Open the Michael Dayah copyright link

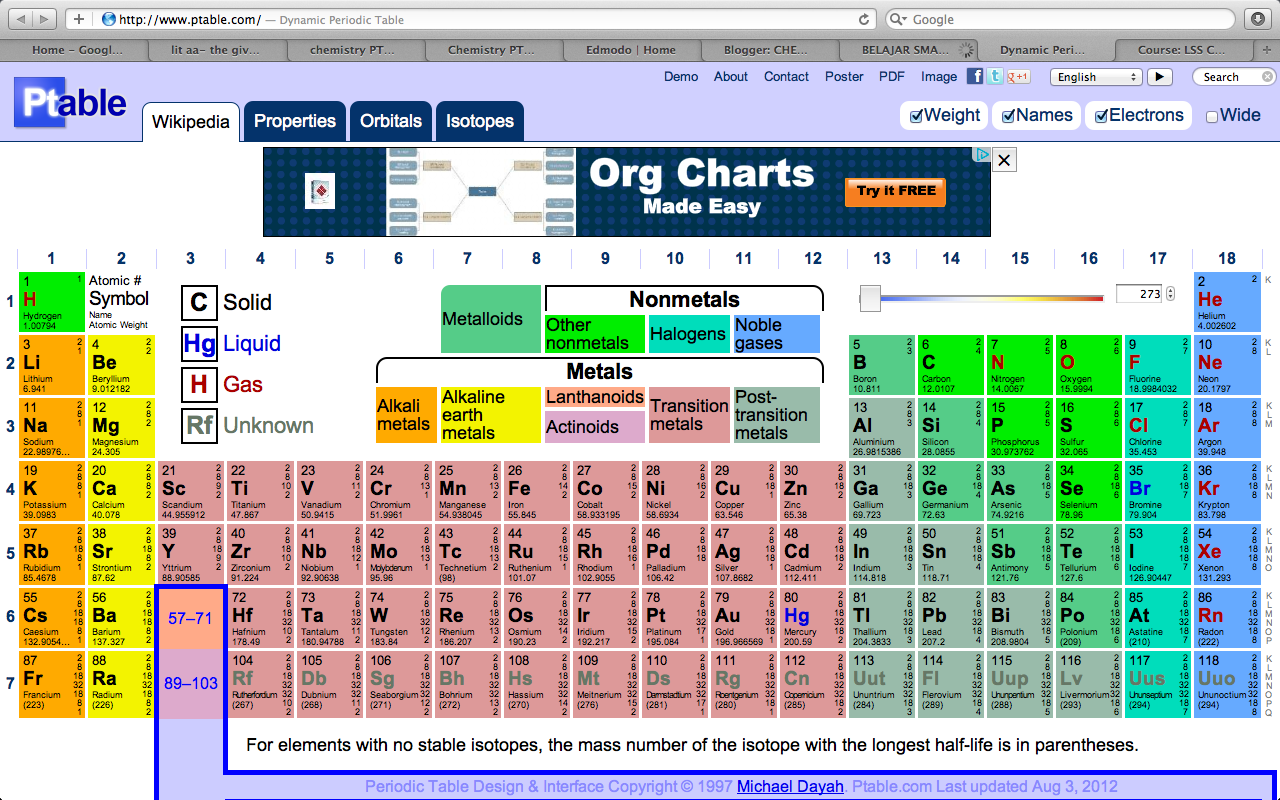click(790, 786)
